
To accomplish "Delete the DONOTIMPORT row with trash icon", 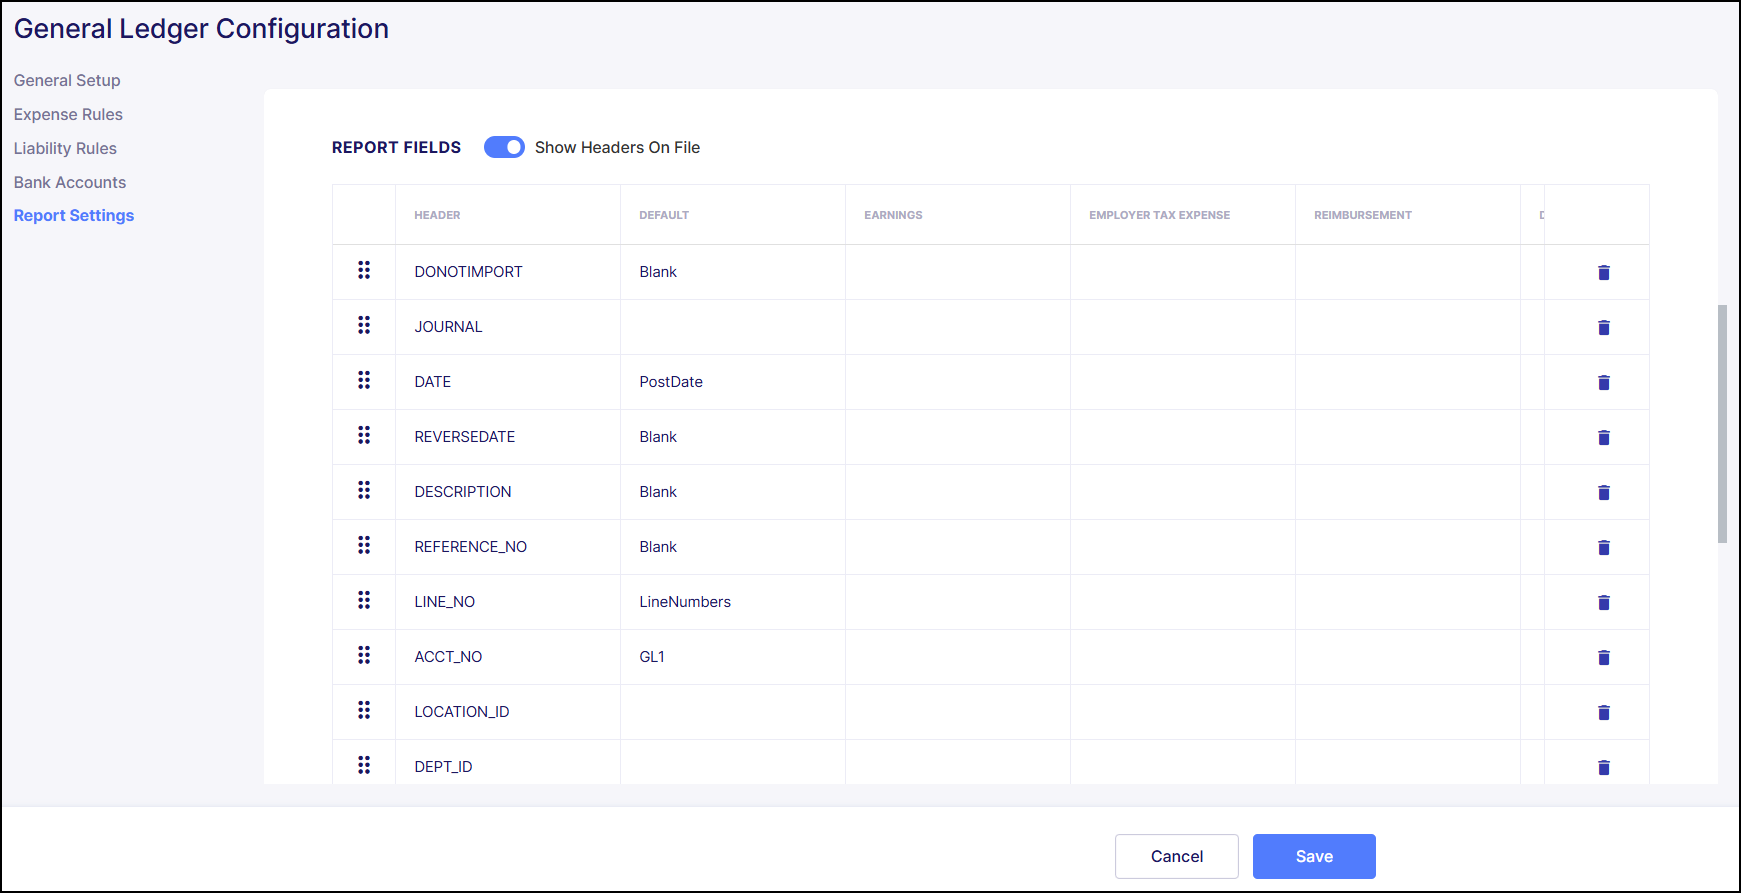I will 1603,272.
